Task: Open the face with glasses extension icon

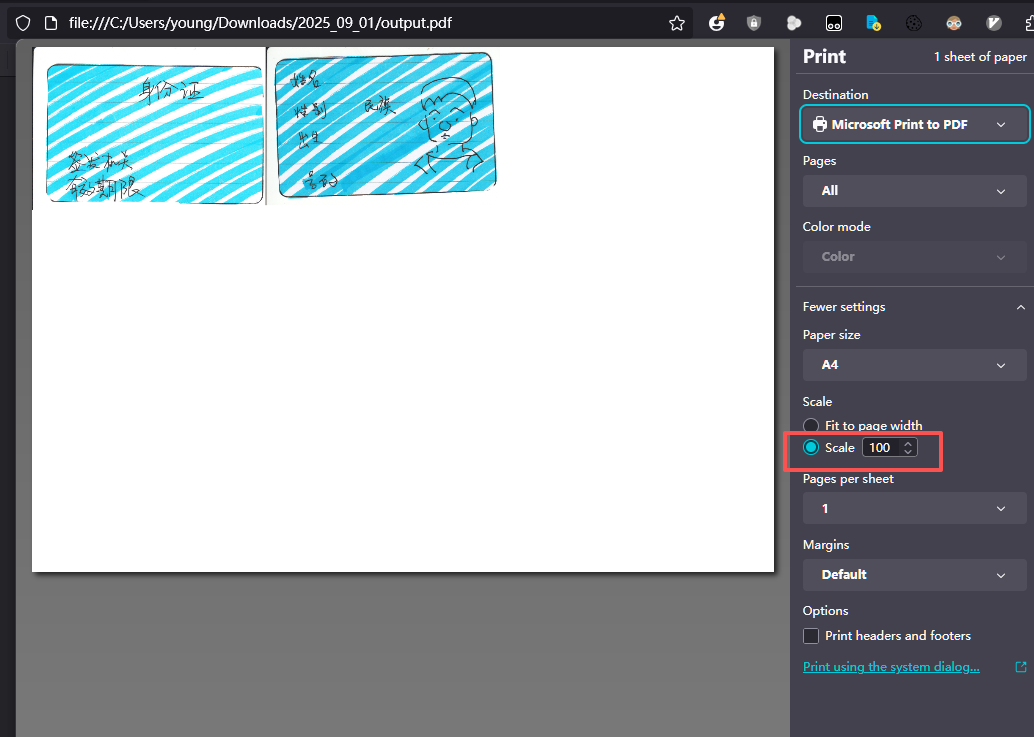Action: click(954, 23)
